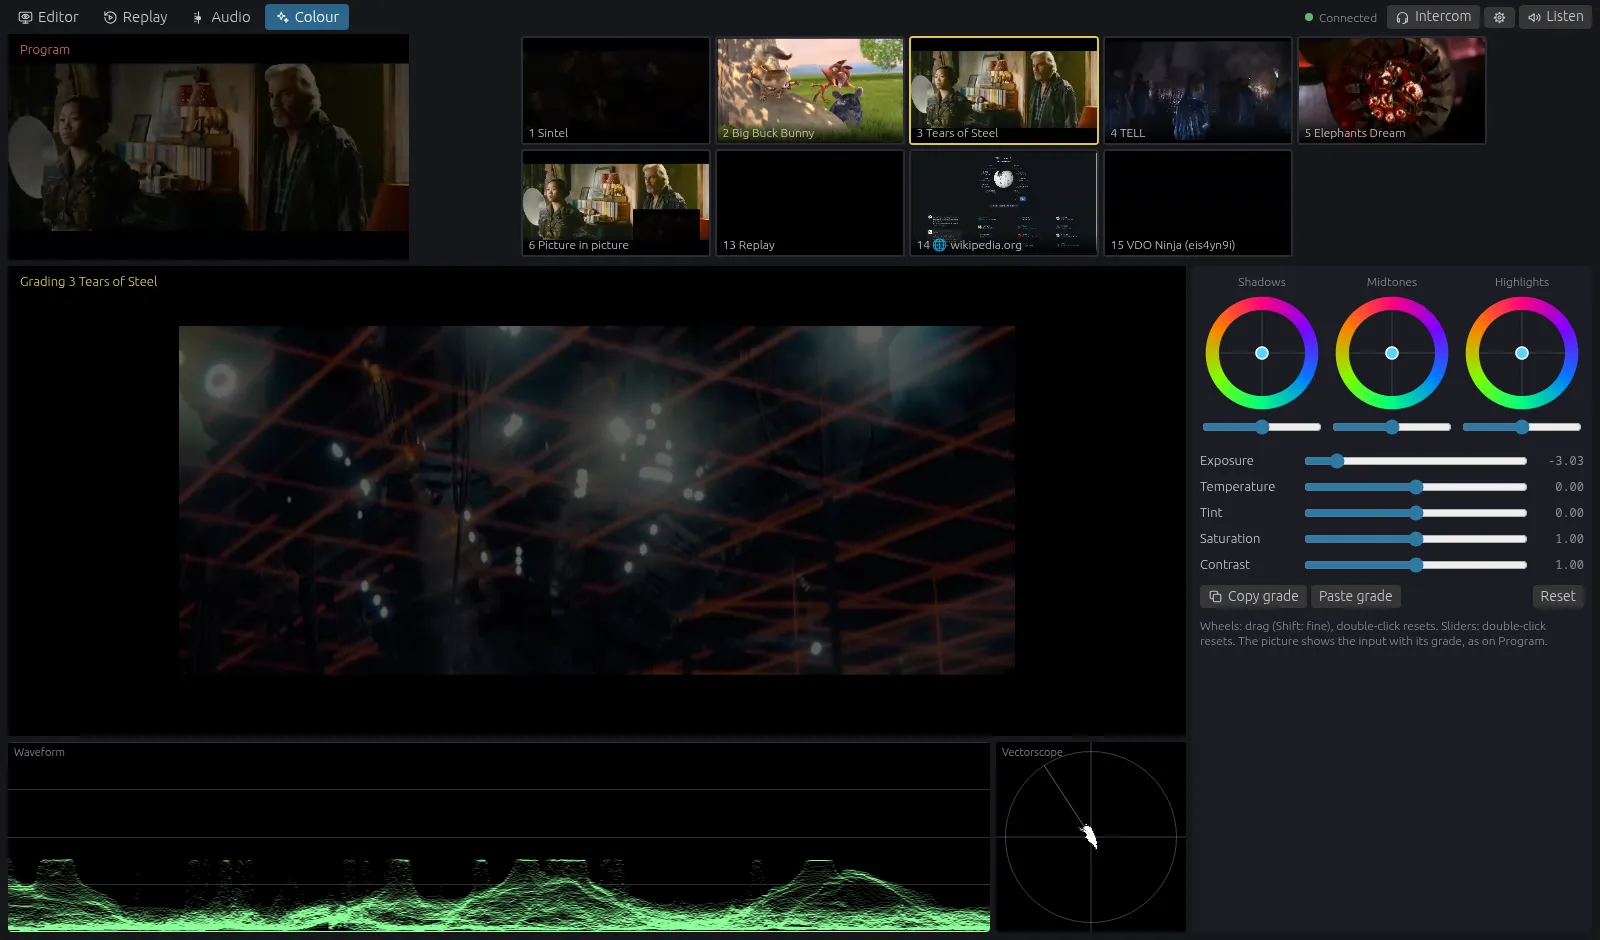Click the Saturation value 1.00

click(1569, 539)
